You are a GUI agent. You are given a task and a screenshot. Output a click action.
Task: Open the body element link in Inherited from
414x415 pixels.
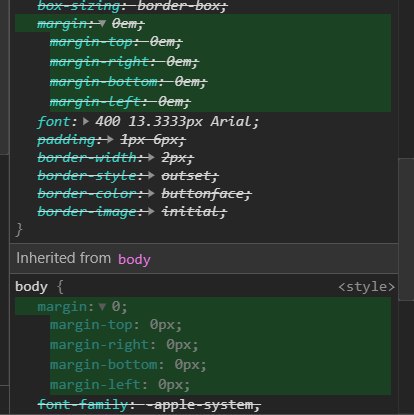click(x=134, y=259)
